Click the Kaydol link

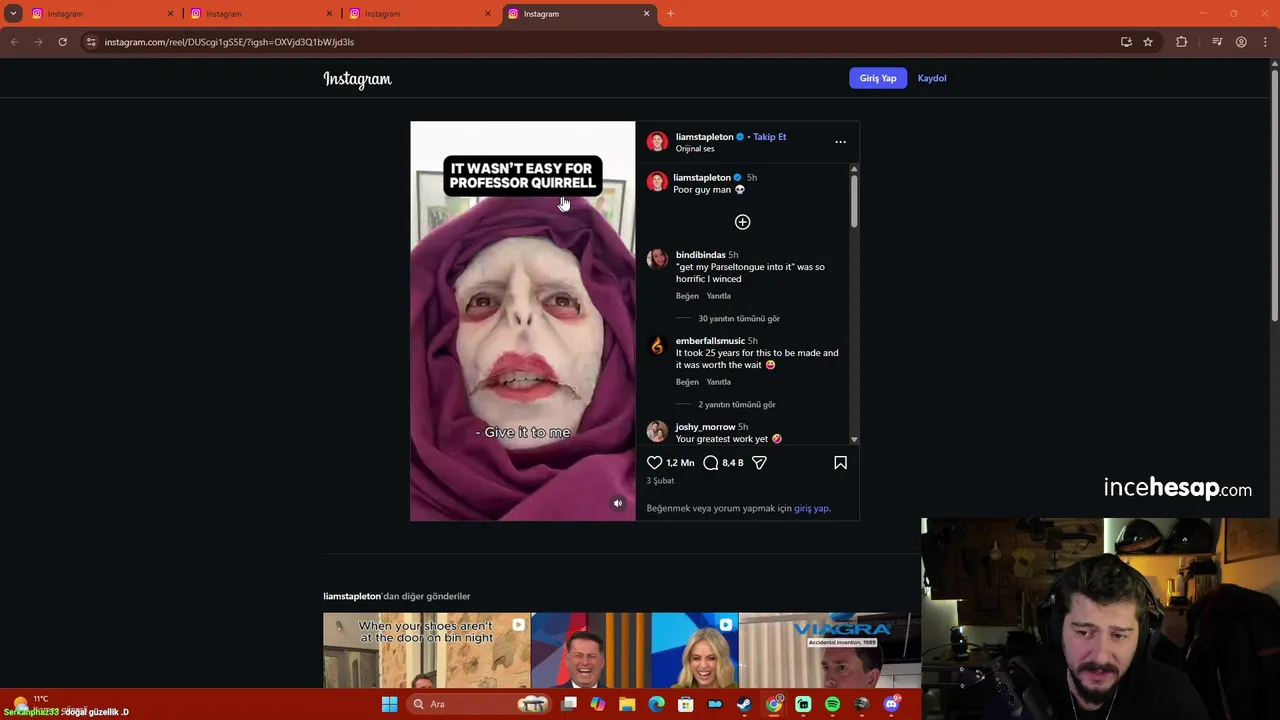932,78
